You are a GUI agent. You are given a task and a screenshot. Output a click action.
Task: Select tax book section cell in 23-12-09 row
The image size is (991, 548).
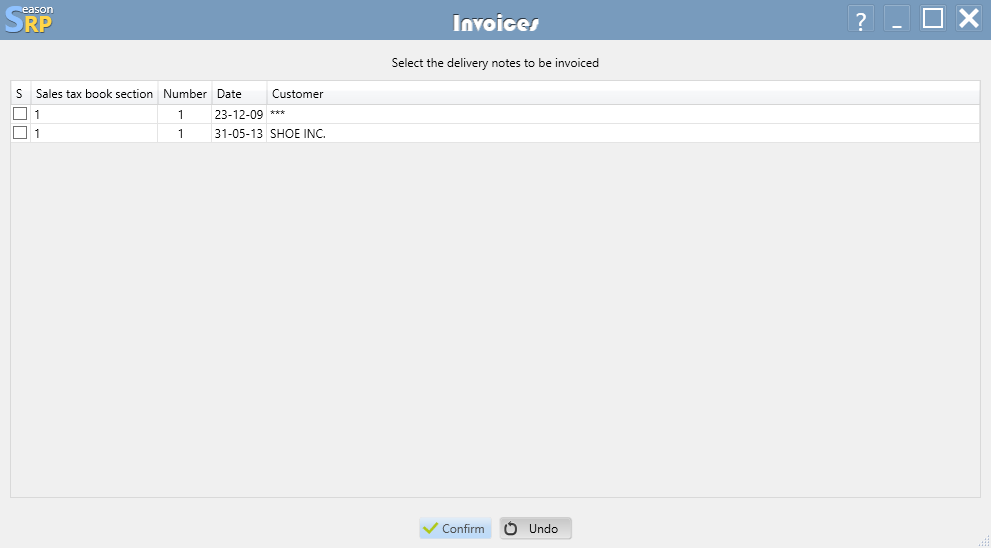tap(94, 114)
